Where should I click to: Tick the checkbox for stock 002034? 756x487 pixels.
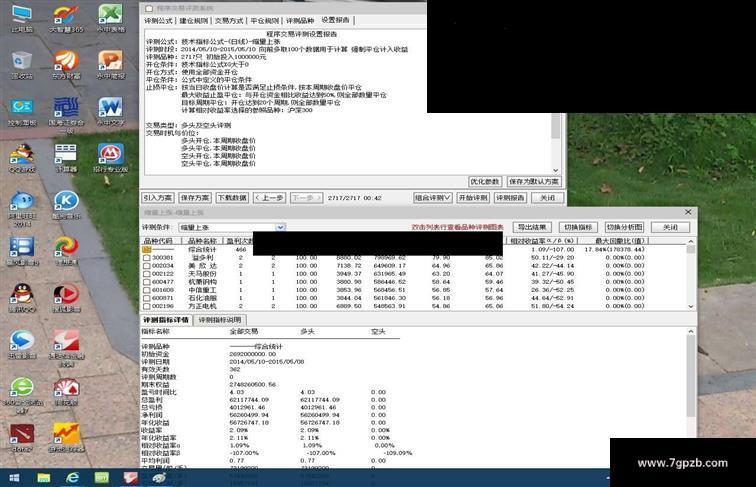coord(147,266)
